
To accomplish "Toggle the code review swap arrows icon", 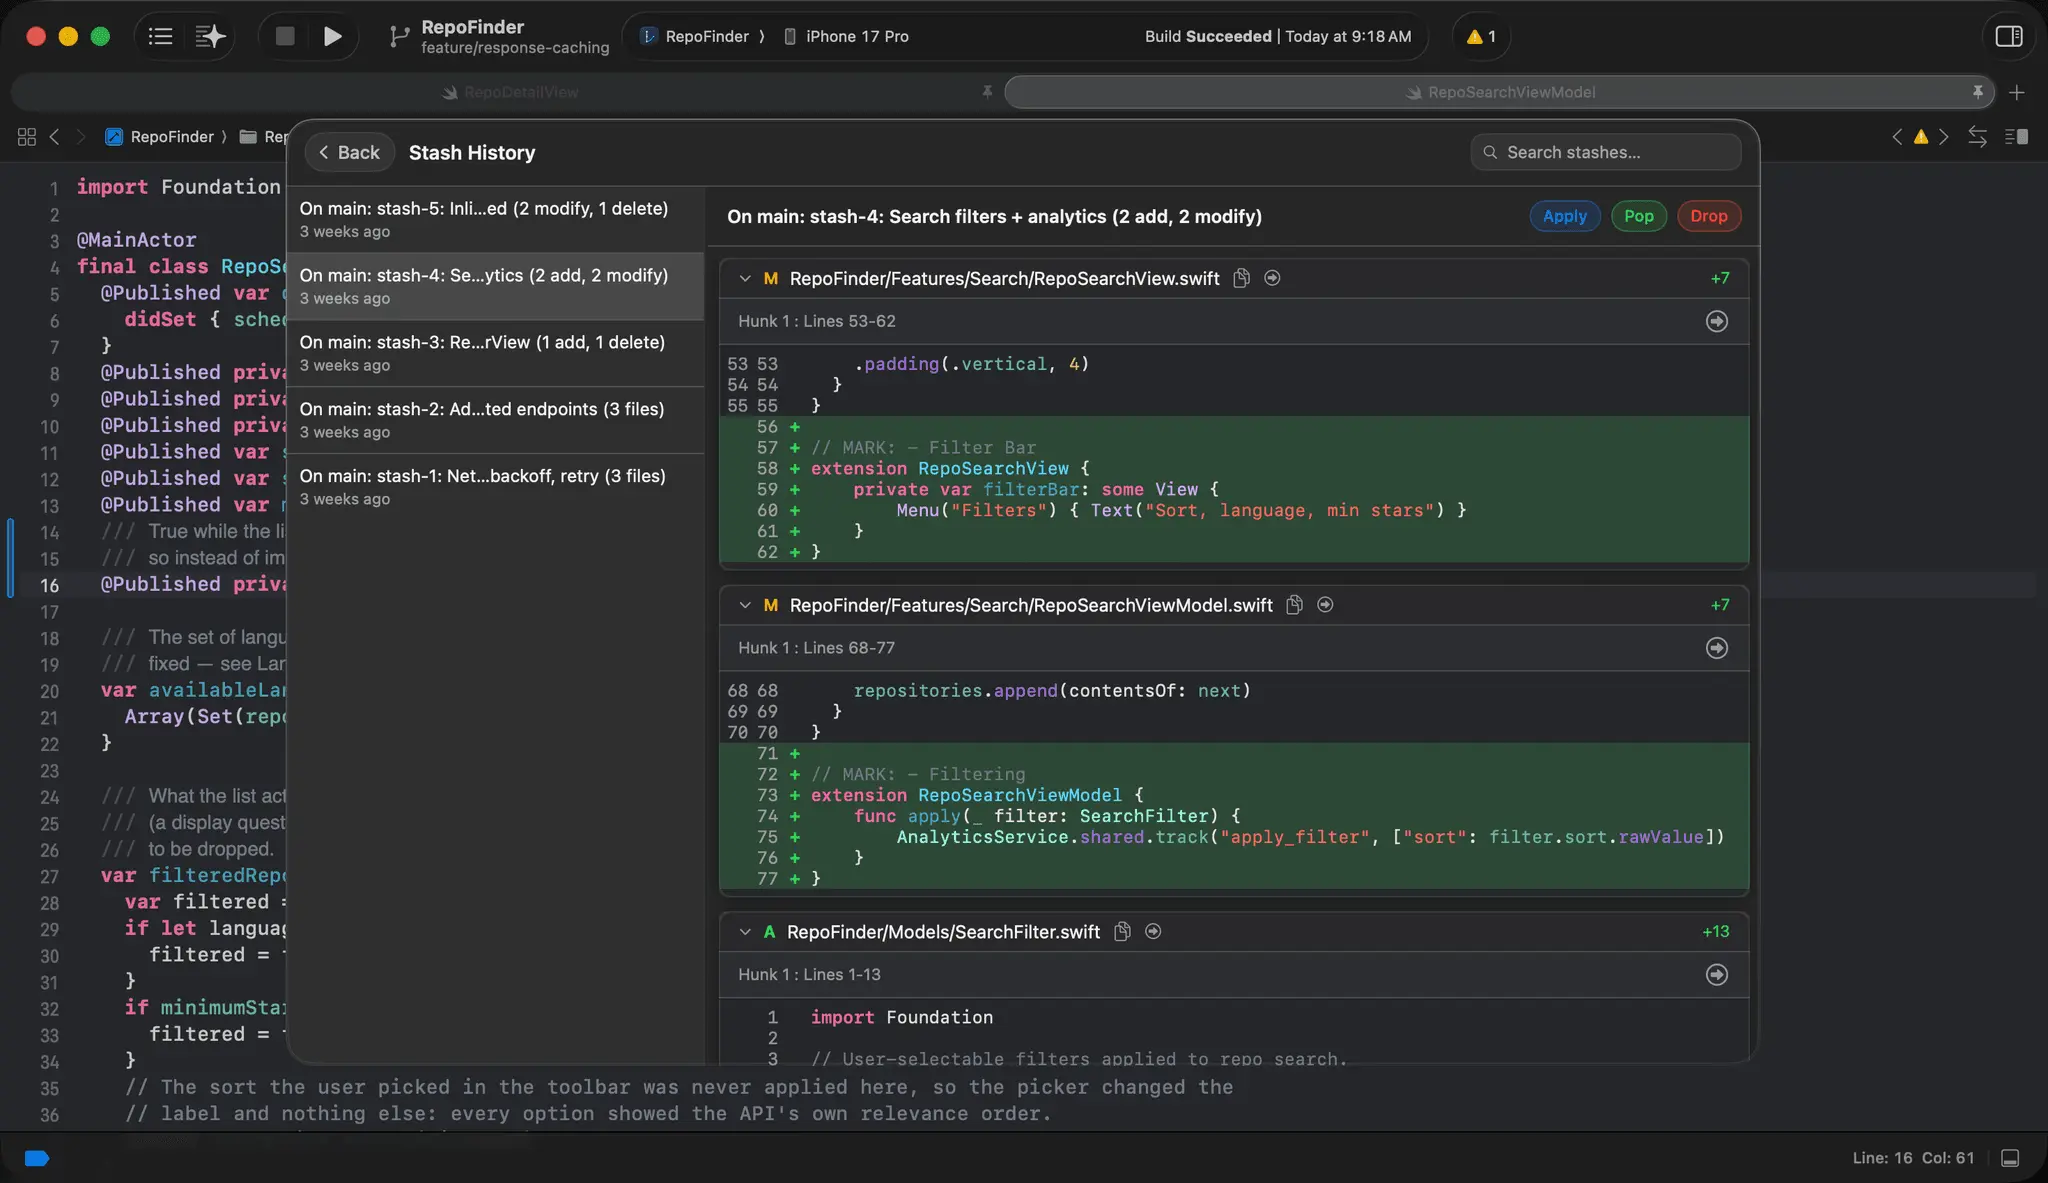I will tap(1977, 137).
